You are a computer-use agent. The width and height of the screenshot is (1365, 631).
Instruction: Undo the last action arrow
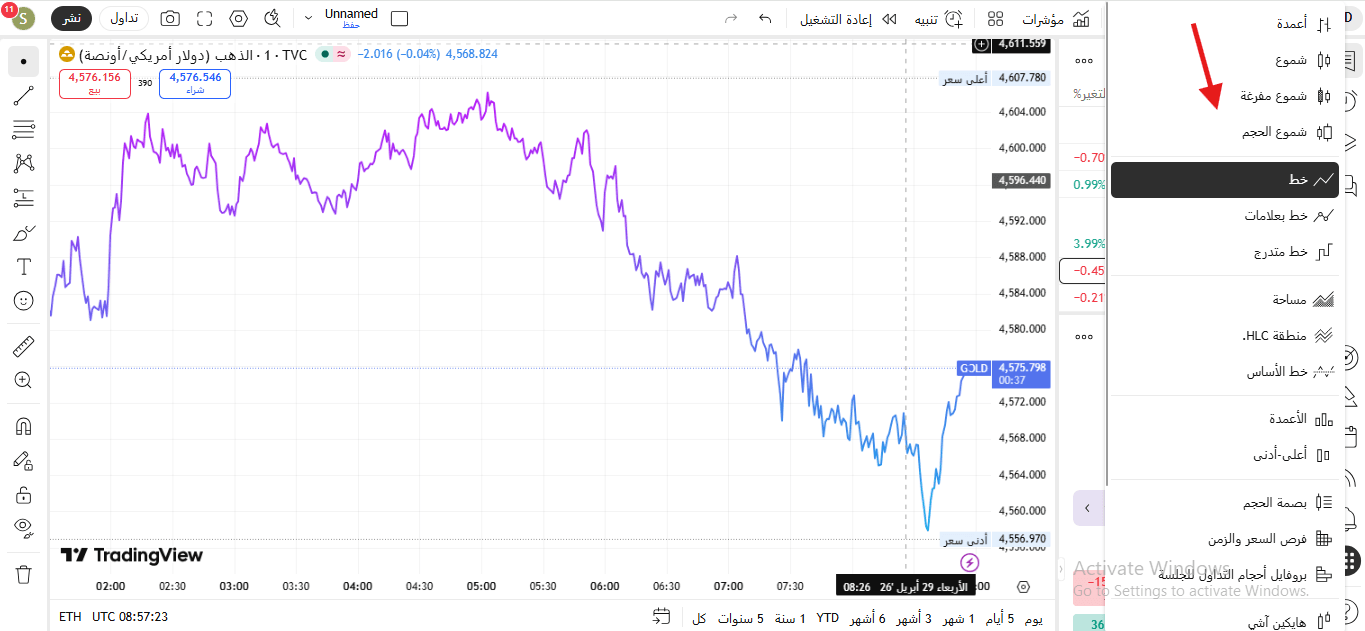click(x=765, y=19)
